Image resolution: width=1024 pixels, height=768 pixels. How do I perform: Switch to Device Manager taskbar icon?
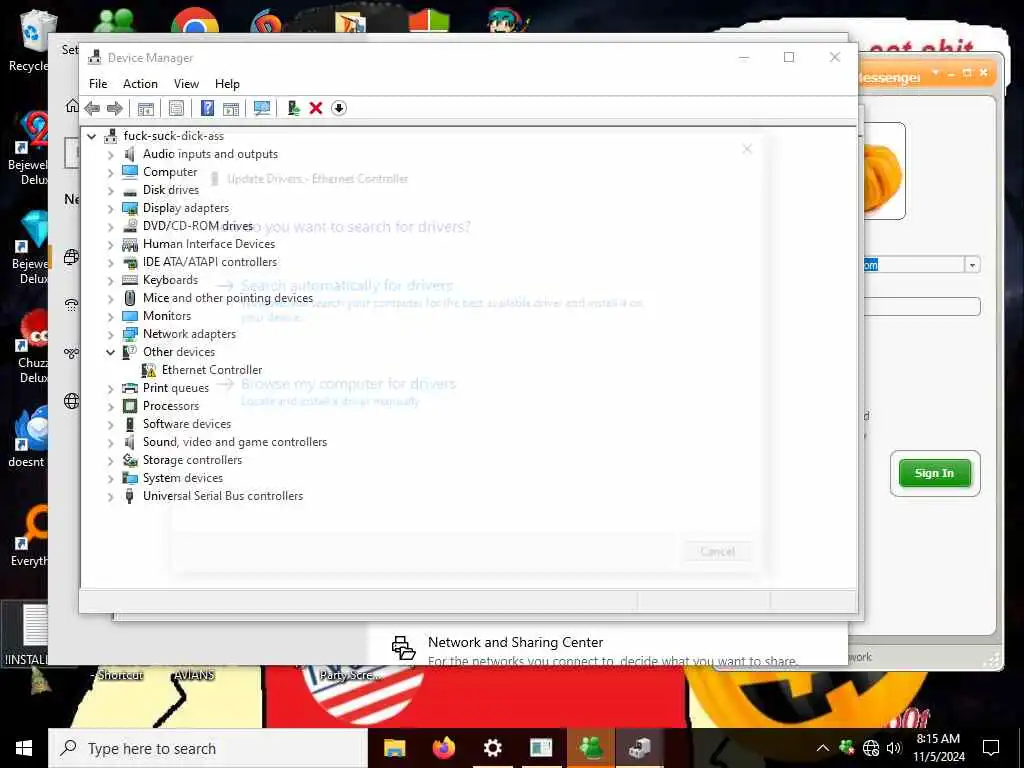[640, 748]
